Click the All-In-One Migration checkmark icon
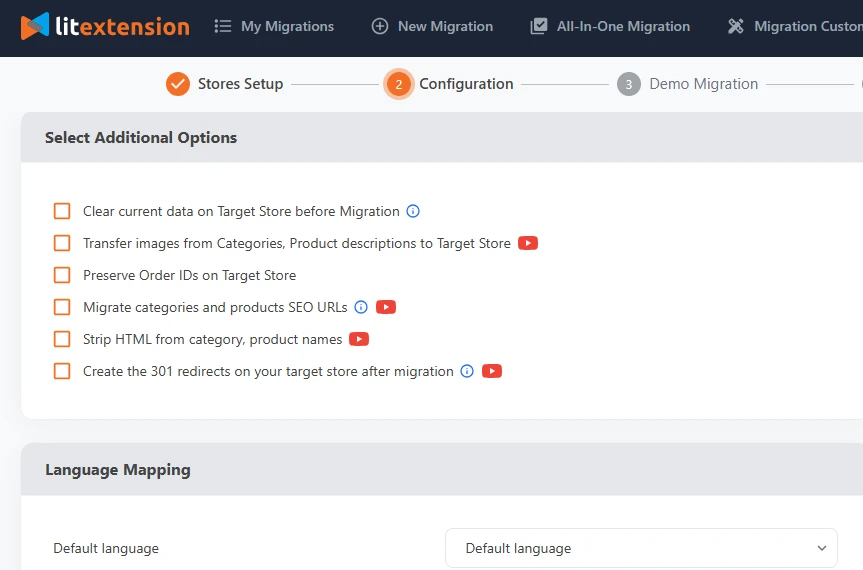The image size is (863, 570). (x=539, y=26)
